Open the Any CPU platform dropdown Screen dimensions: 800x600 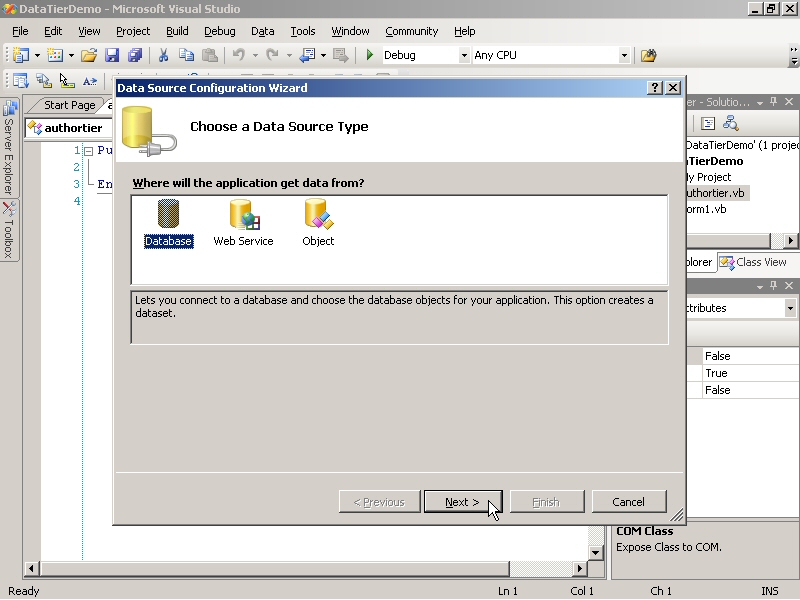tap(624, 55)
